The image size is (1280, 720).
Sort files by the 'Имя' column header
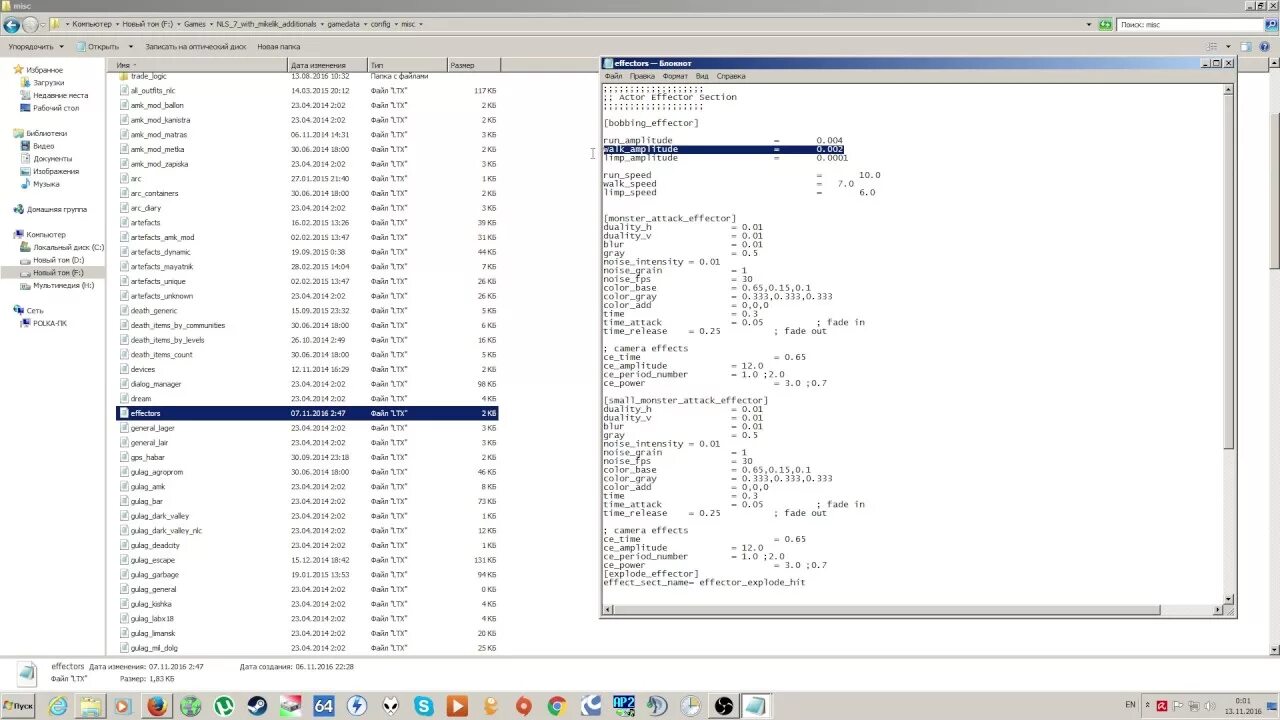point(200,65)
